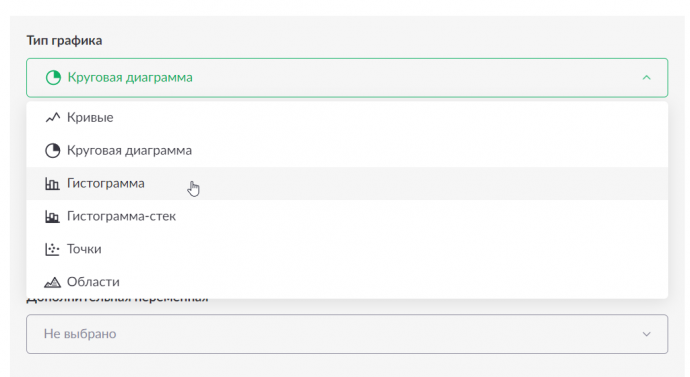Click the Тип графика label
This screenshot has height=377, width=690.
64,40
